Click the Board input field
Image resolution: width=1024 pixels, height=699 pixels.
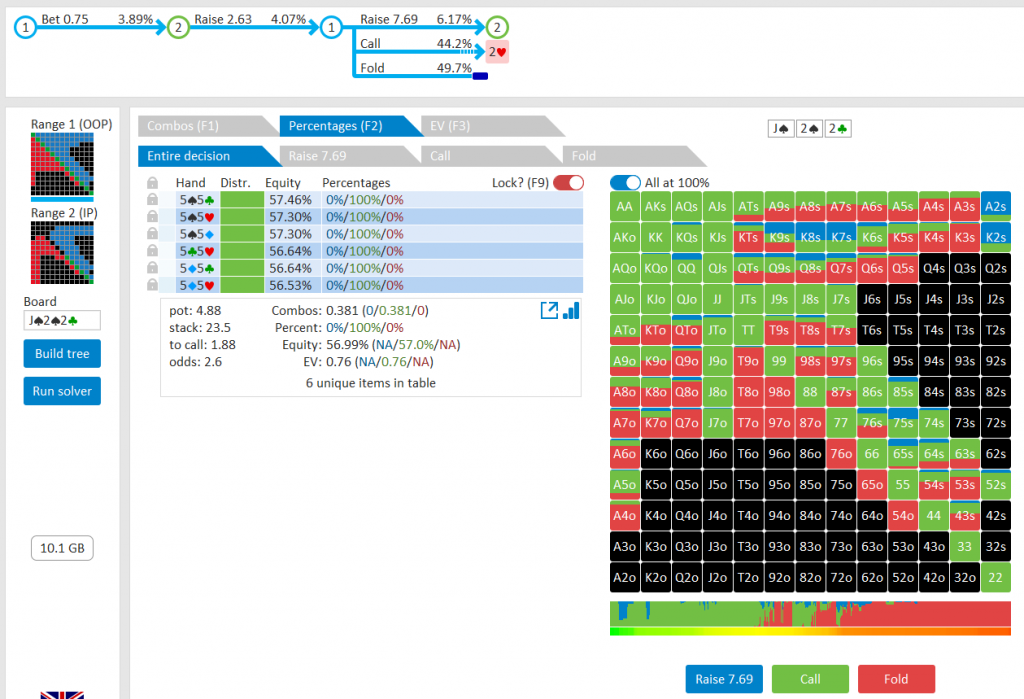pos(62,321)
